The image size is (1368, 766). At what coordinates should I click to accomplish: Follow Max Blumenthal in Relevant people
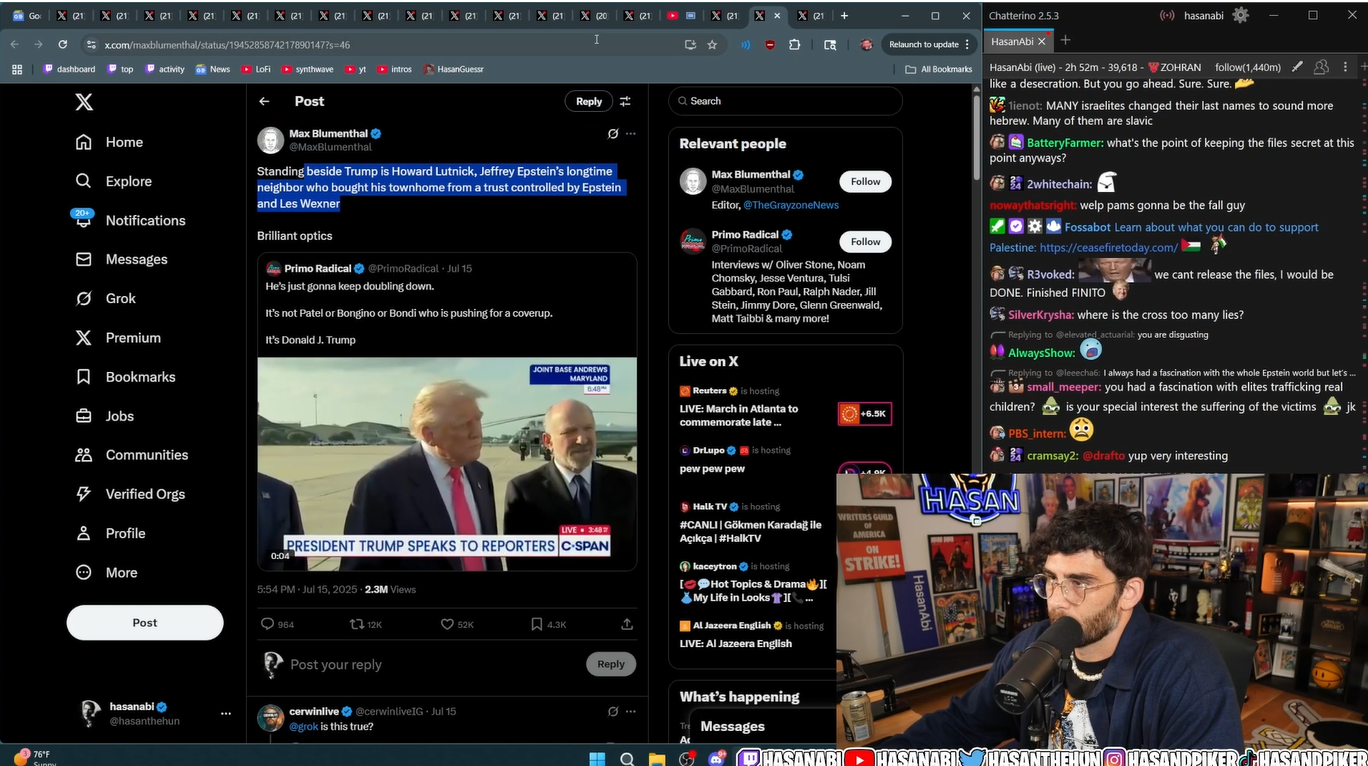click(x=865, y=181)
